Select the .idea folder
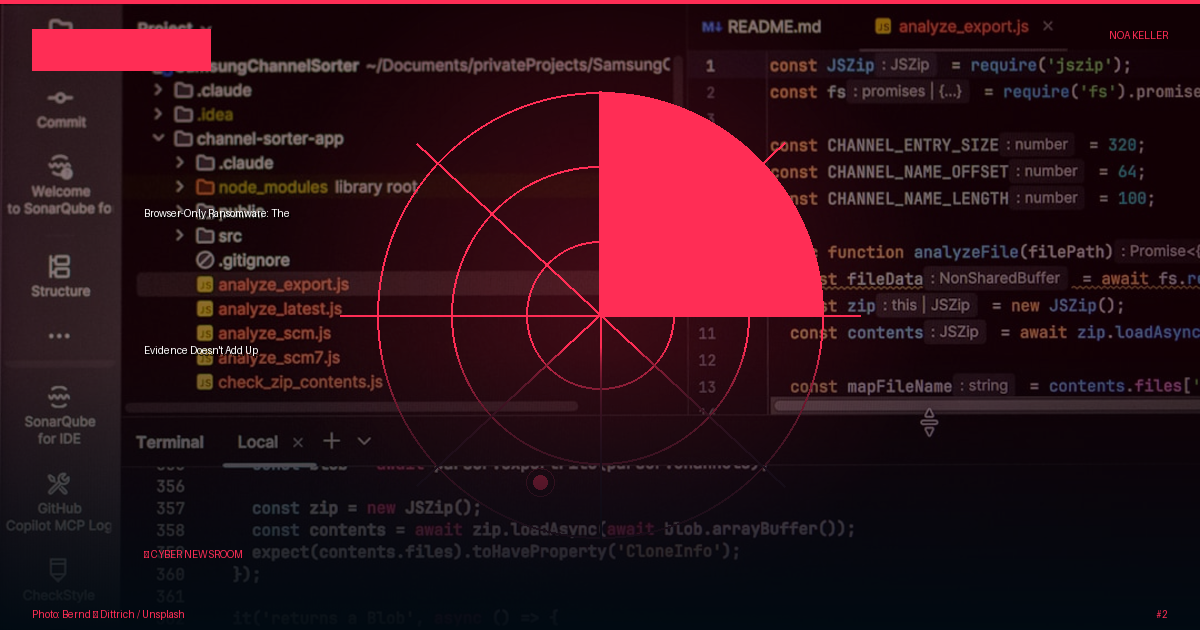The width and height of the screenshot is (1200, 630). click(x=214, y=114)
